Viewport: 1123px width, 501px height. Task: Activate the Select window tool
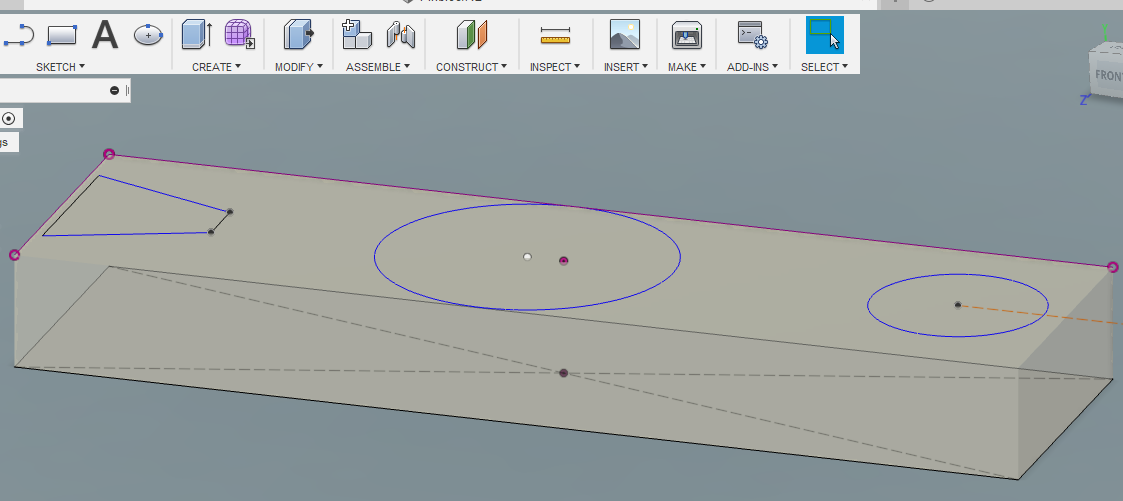coord(824,34)
